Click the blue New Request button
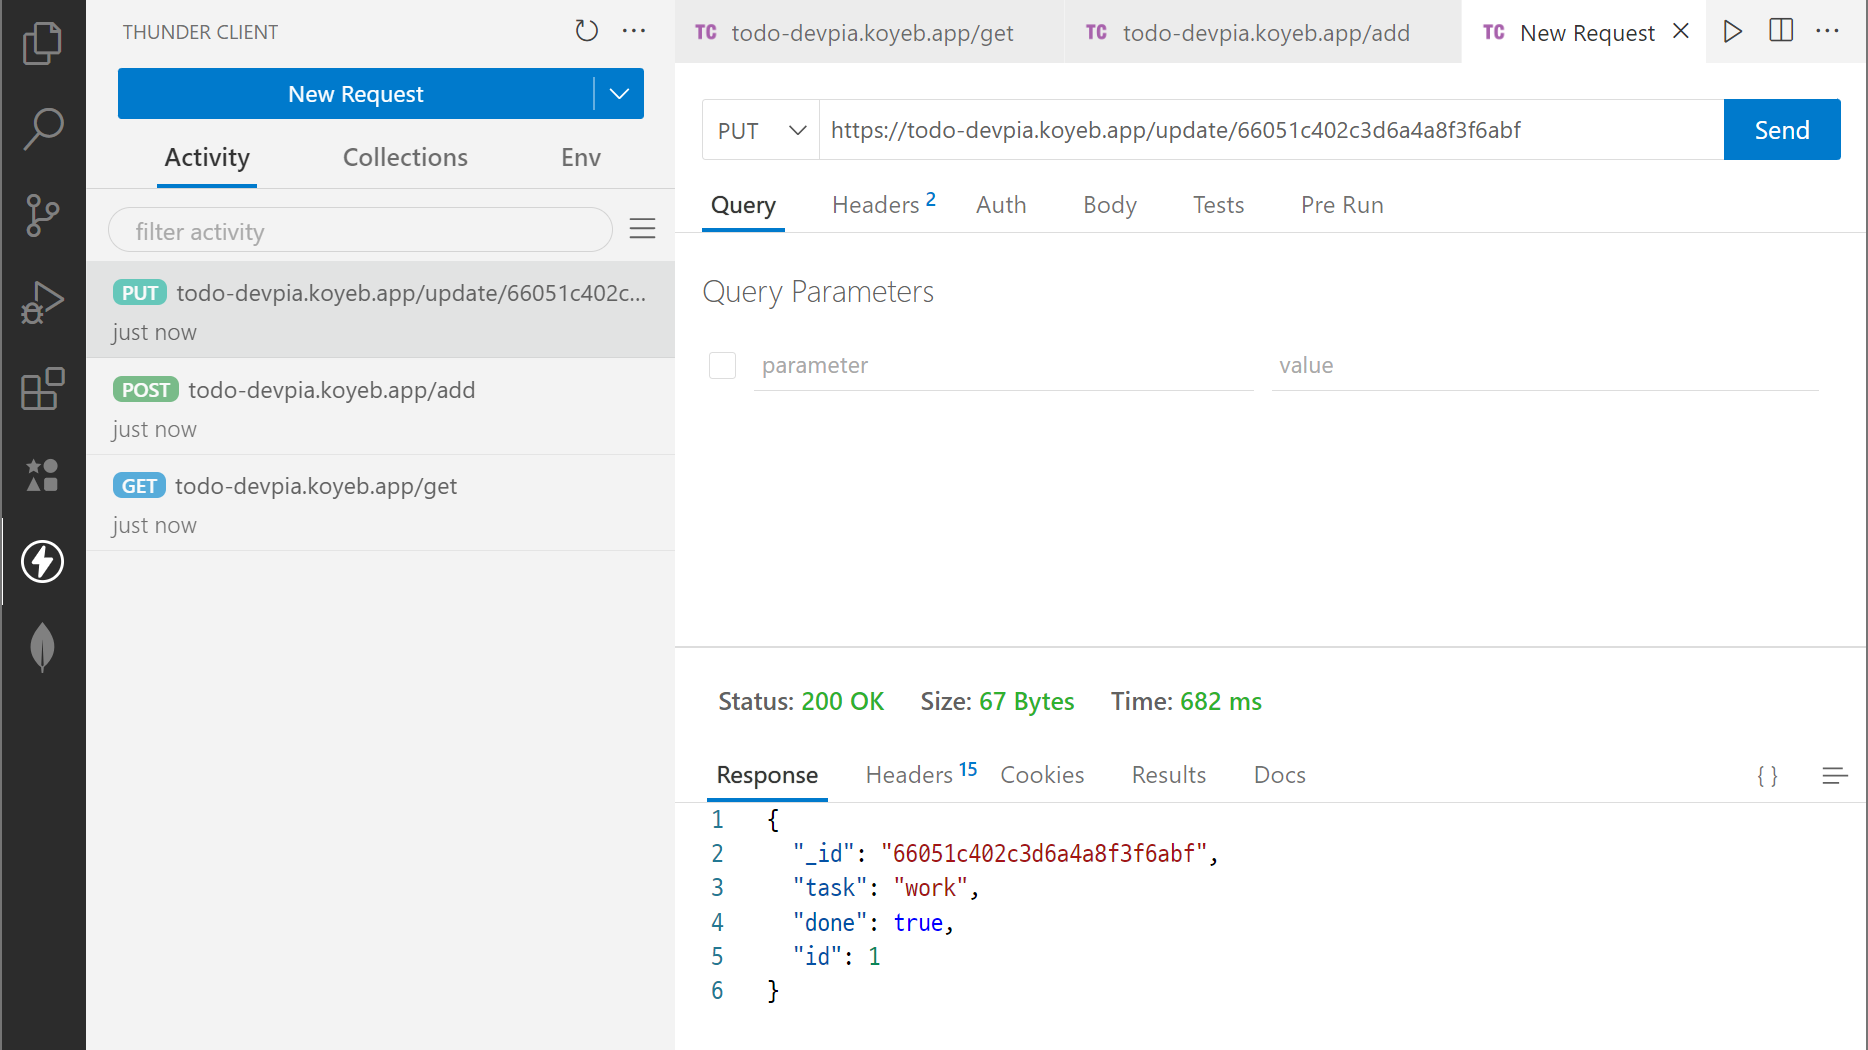 [355, 94]
